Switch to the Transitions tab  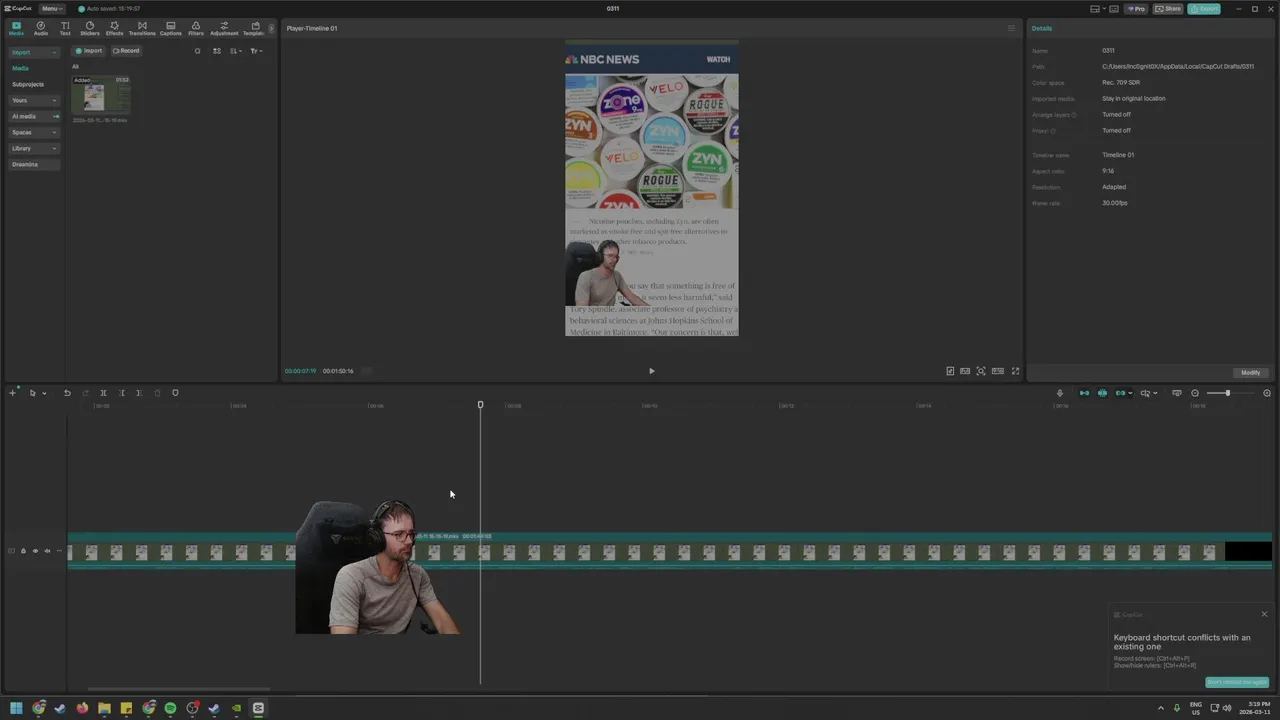tap(142, 28)
